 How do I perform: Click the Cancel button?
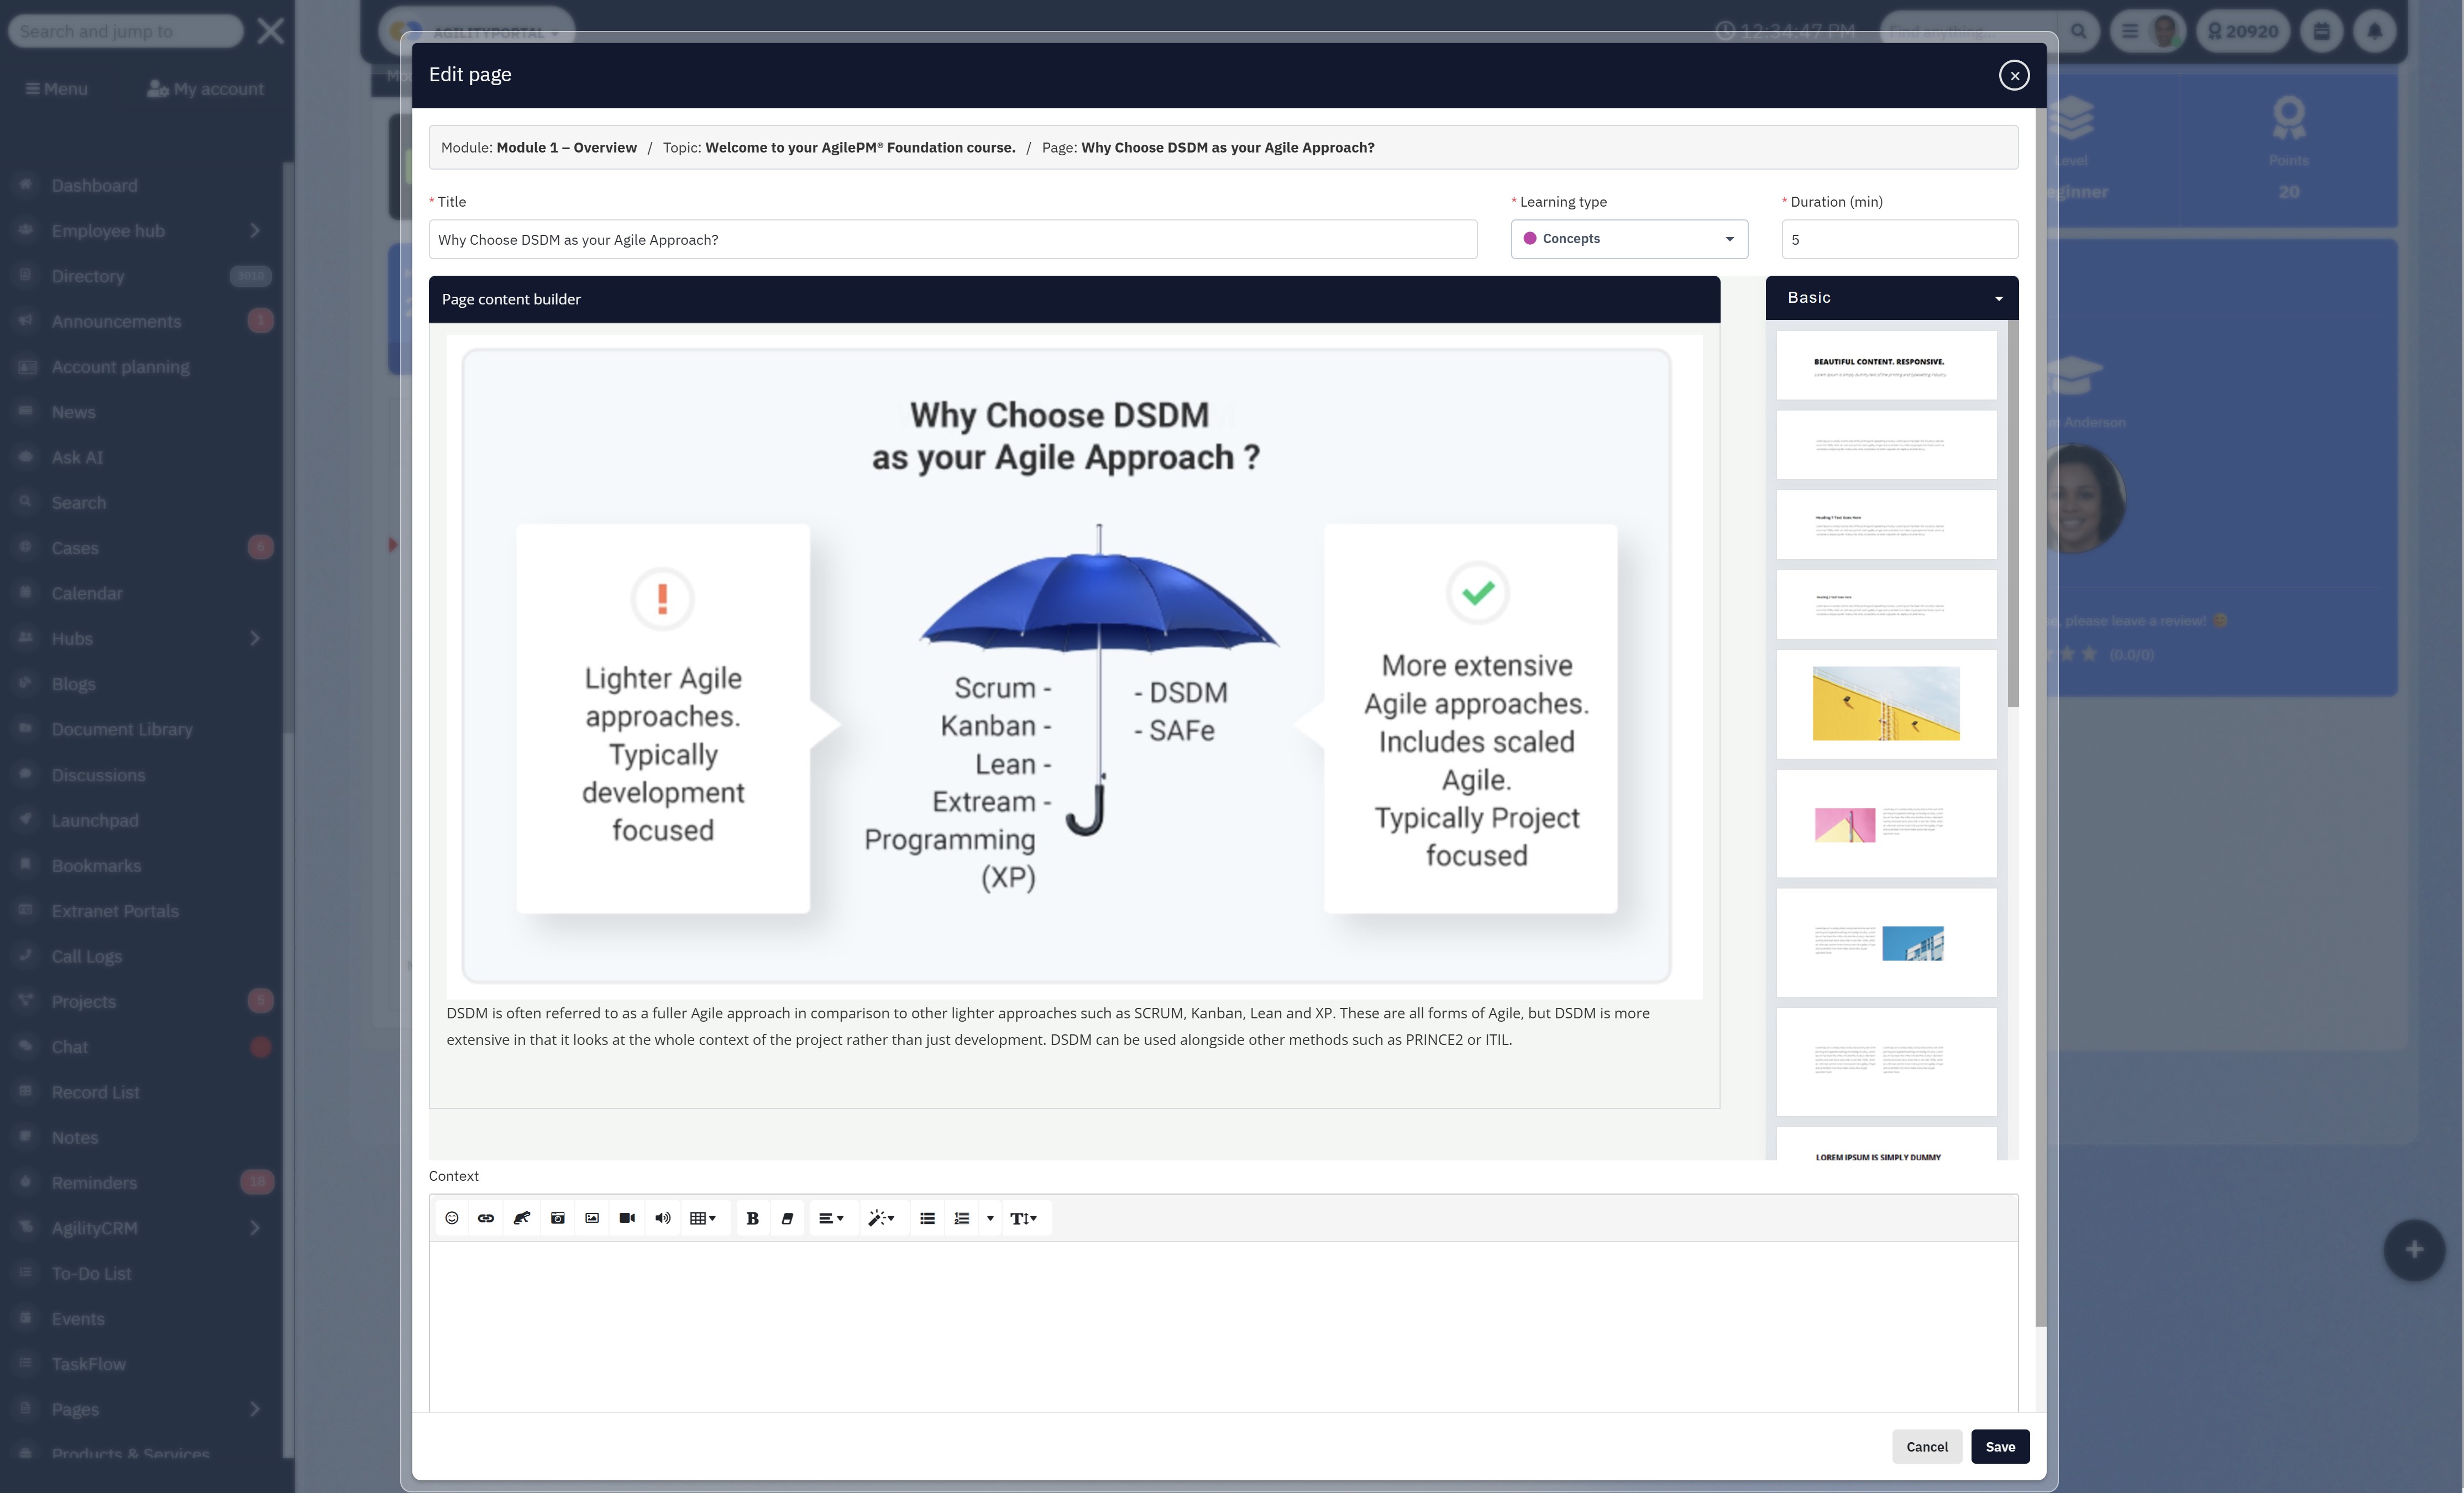pos(1926,1447)
